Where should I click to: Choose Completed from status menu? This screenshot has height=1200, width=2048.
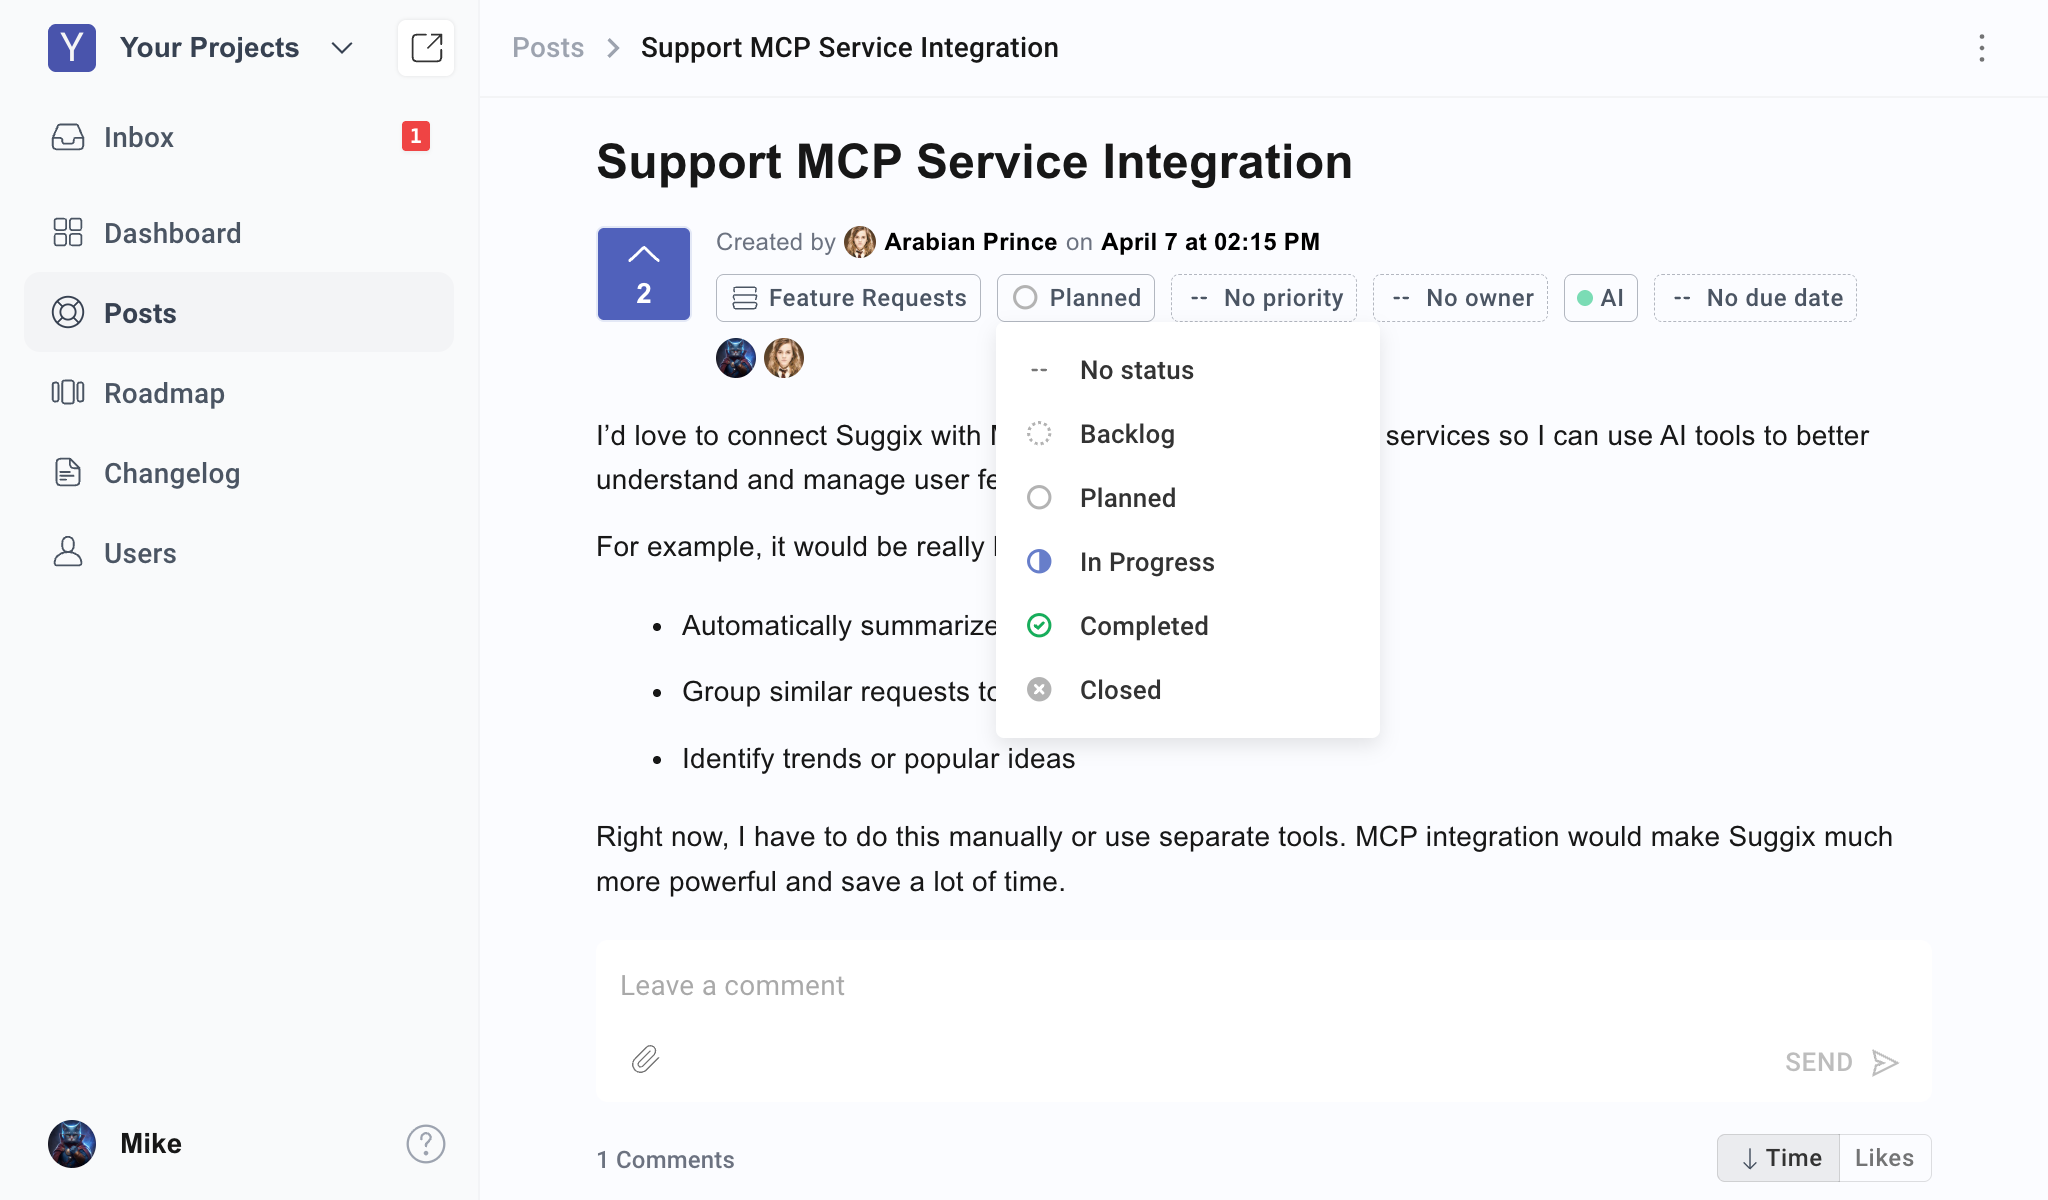pos(1143,626)
